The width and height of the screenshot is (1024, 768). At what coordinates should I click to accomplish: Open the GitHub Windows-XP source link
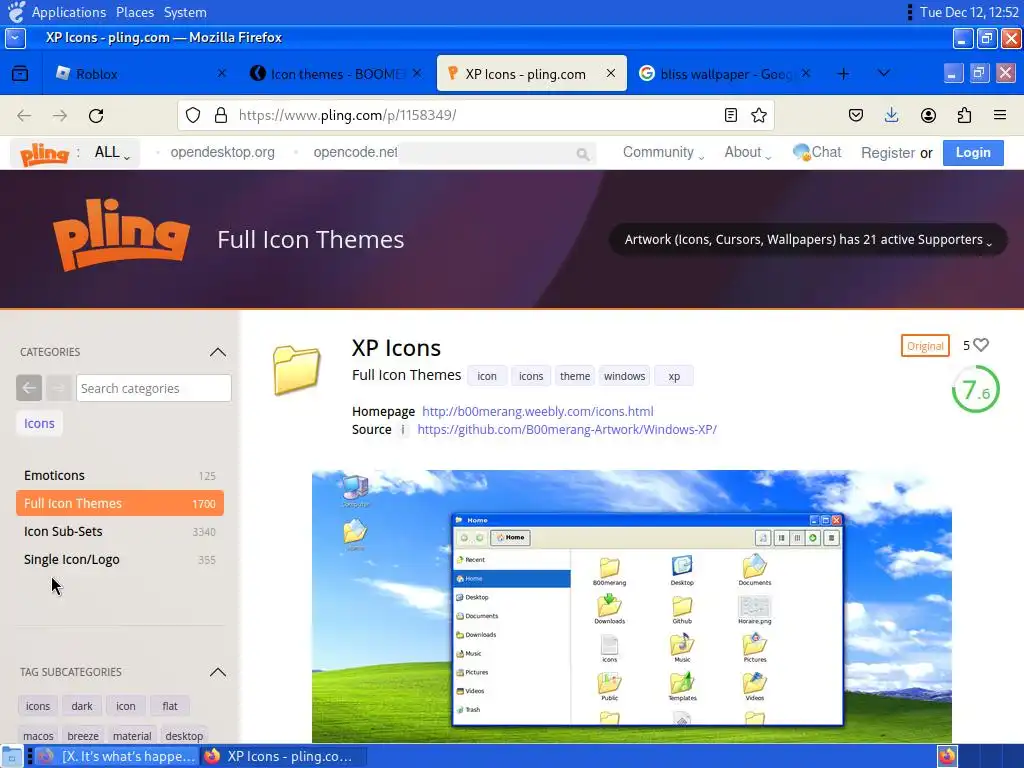tap(567, 430)
